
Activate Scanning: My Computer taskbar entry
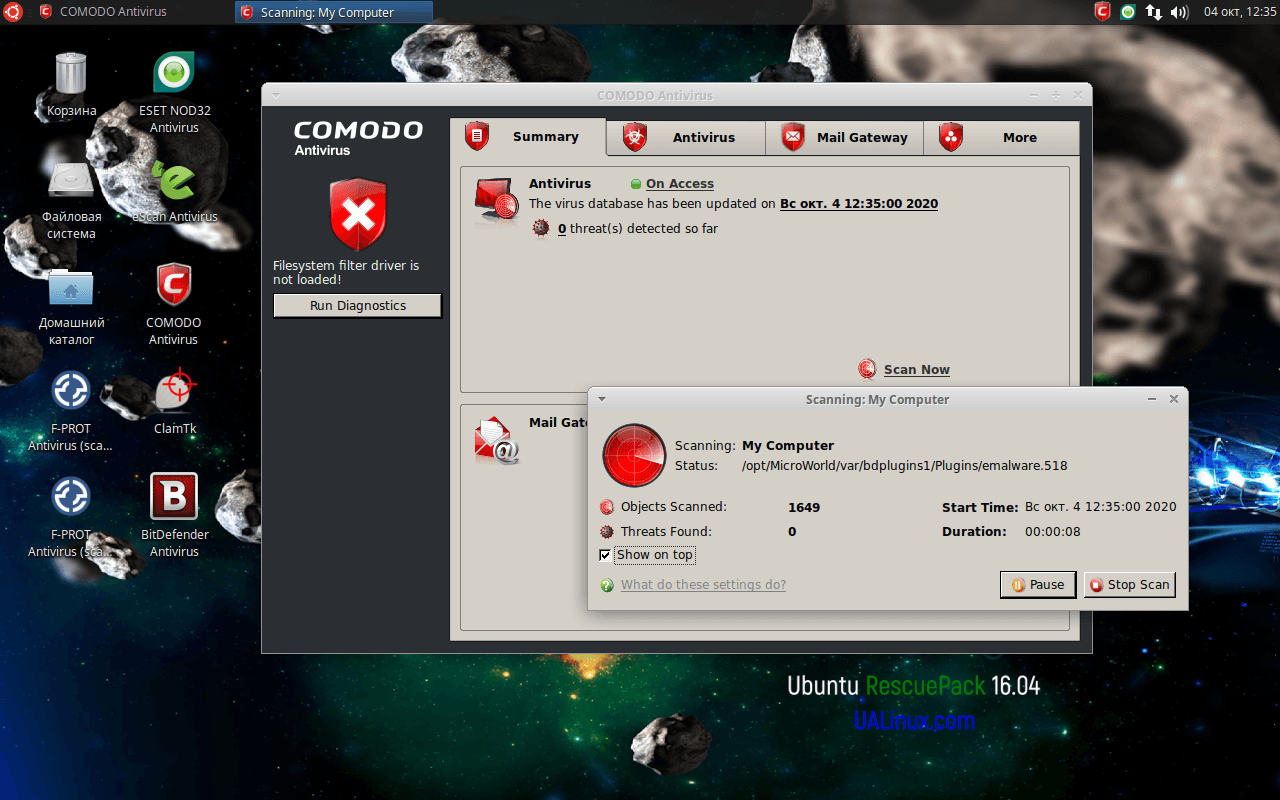coord(334,12)
